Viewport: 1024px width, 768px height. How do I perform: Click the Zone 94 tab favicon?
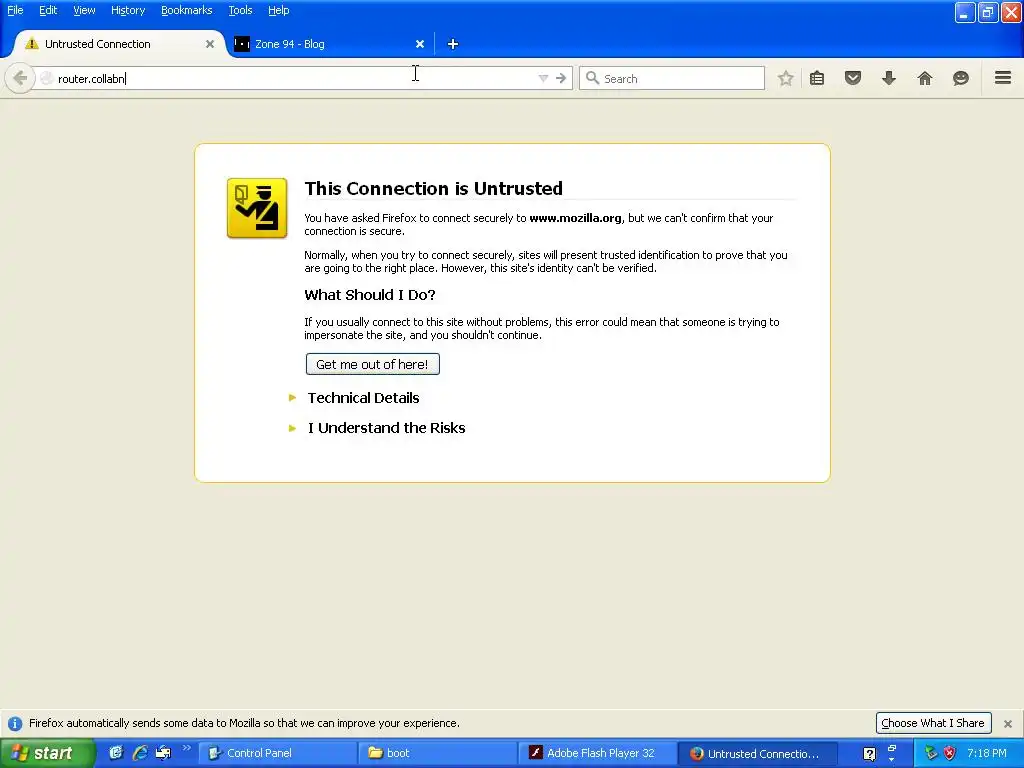pyautogui.click(x=242, y=44)
